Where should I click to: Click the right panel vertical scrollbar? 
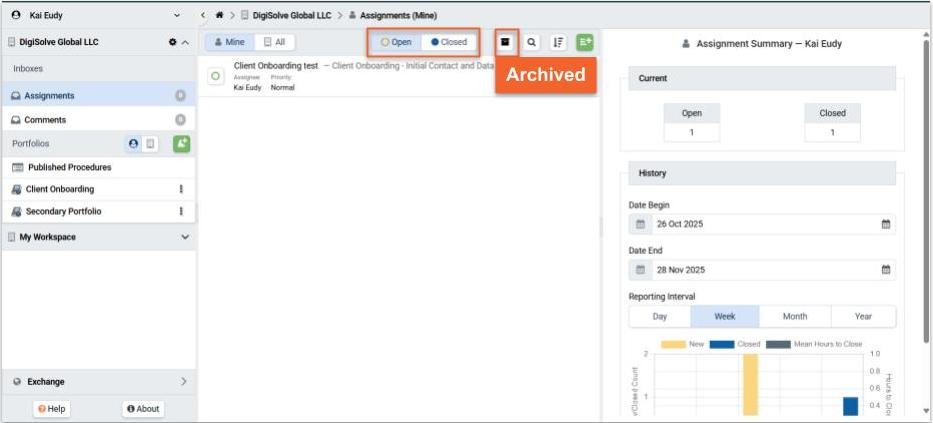(926, 190)
